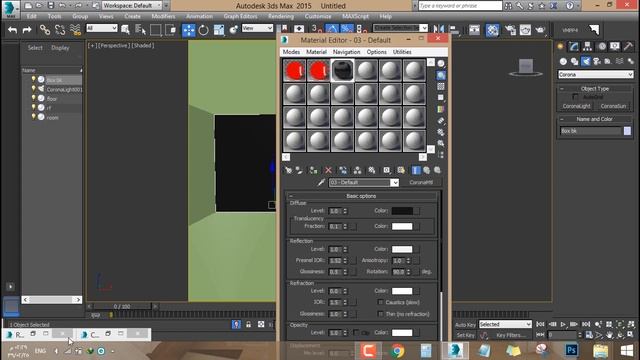This screenshot has height=360, width=640.
Task: Enable Thin (no refraction) checkbox
Action: point(380,314)
